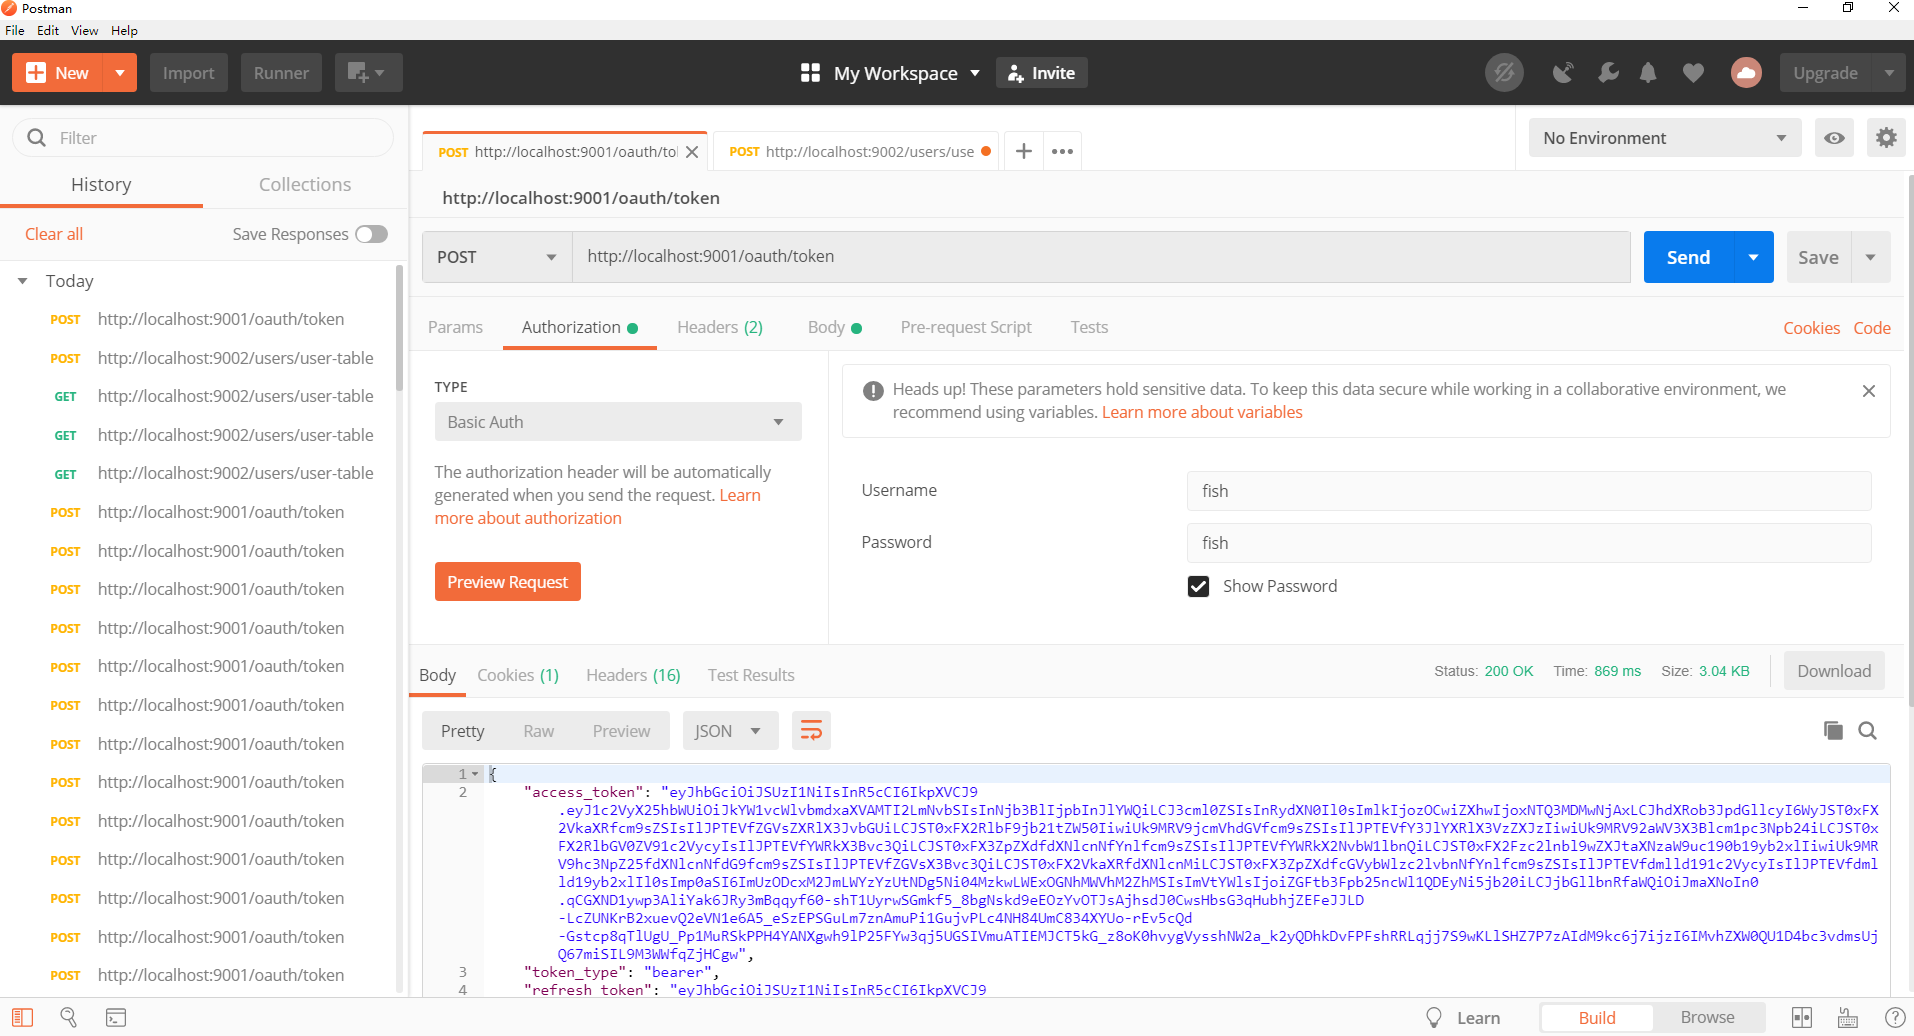Viewport: 1914px width, 1036px height.
Task: Open the Edit menu
Action: tap(48, 31)
